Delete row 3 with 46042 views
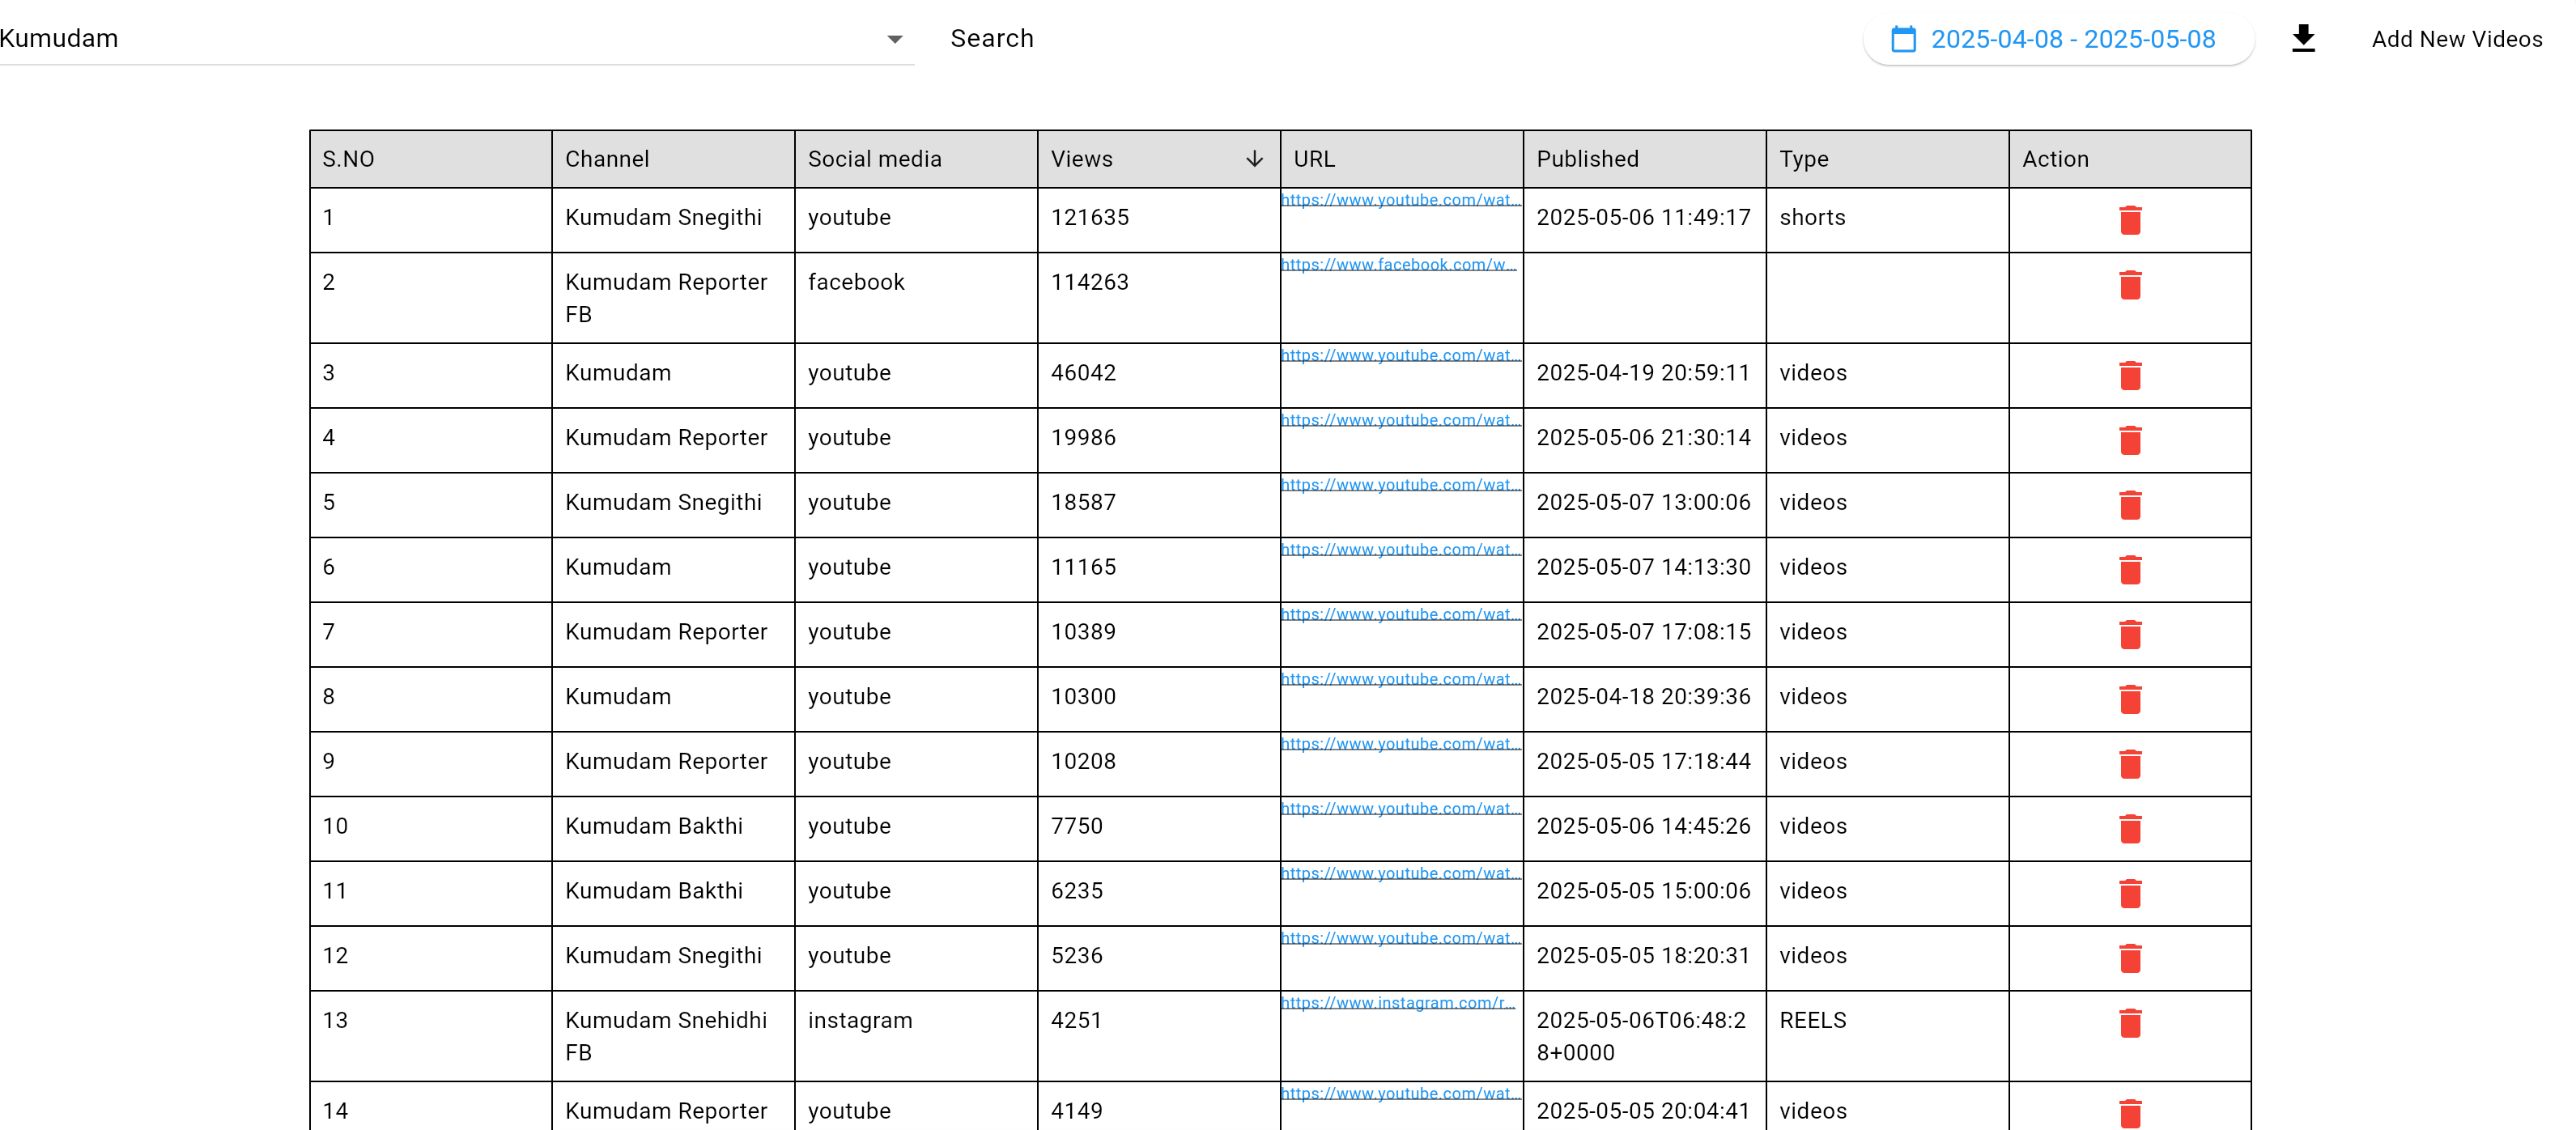Viewport: 2576px width, 1130px height. pos(2130,376)
